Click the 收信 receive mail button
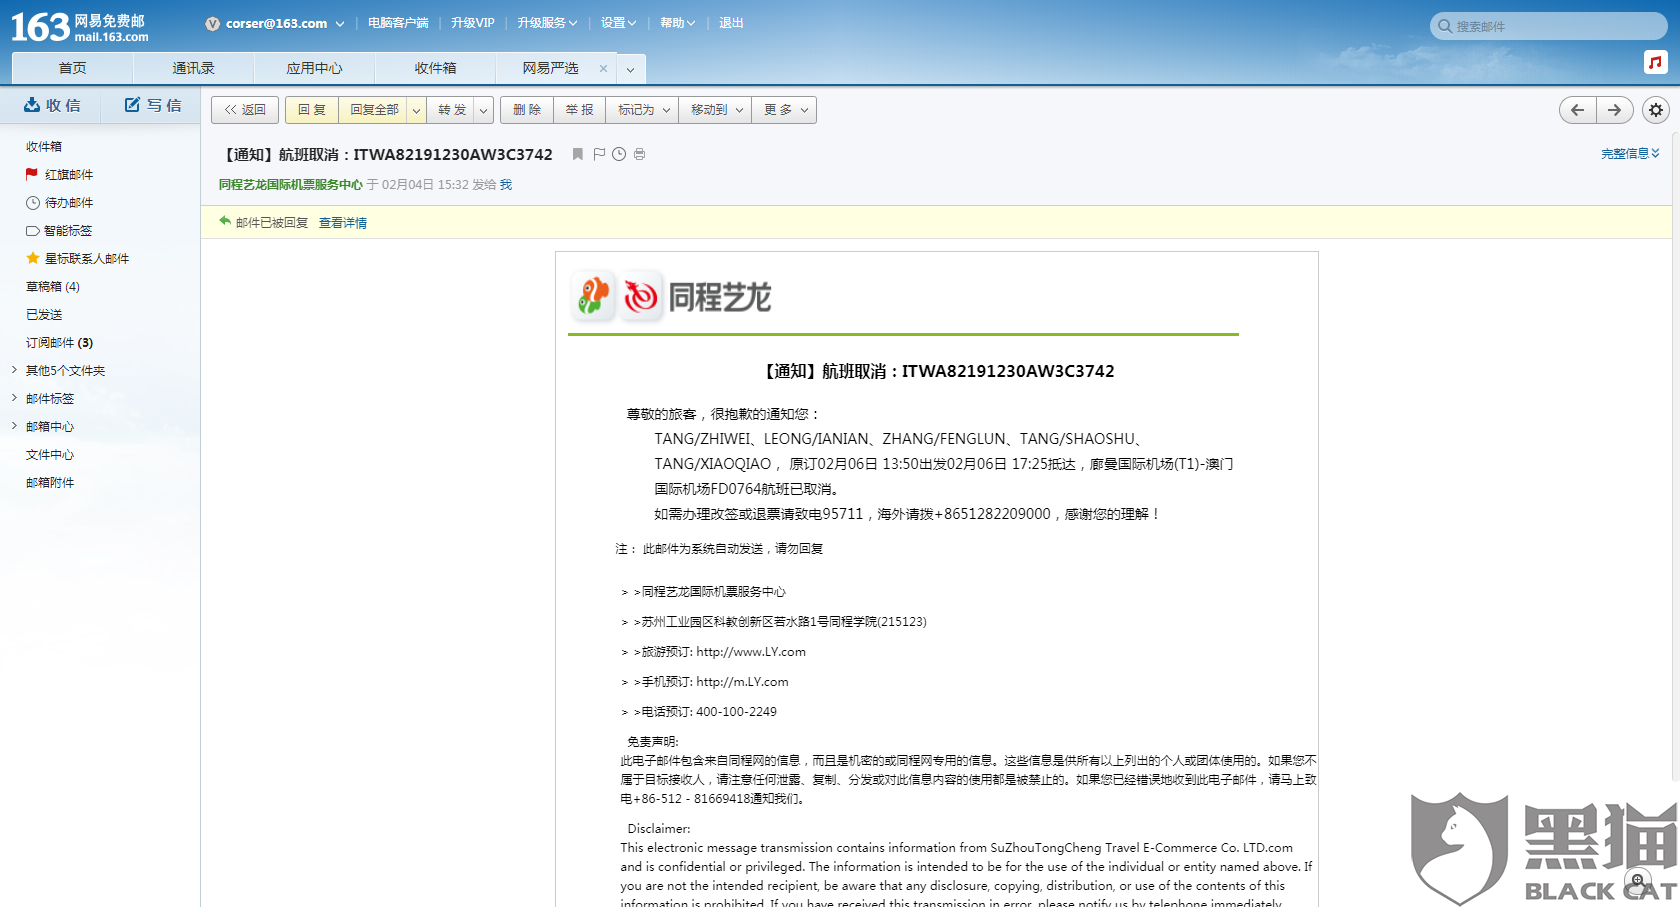Viewport: 1680px width, 907px height. pyautogui.click(x=52, y=105)
